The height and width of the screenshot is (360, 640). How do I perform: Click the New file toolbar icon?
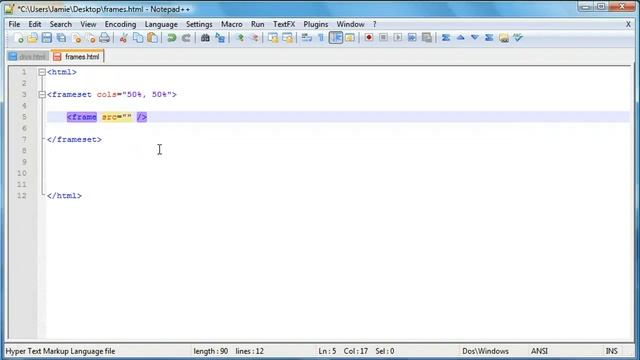pyautogui.click(x=18, y=38)
